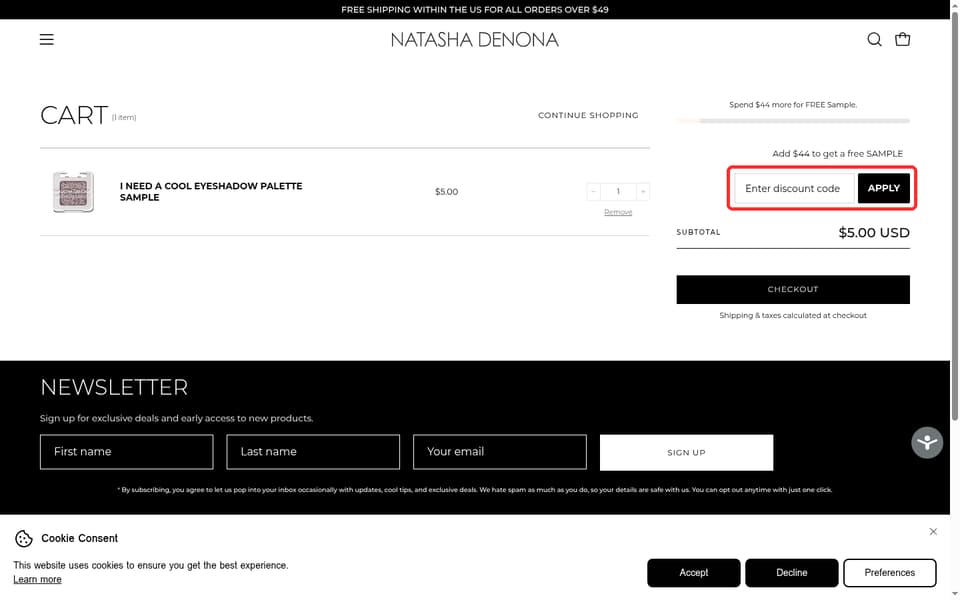Click 'Shipping & taxes calculated at checkout' text
The width and height of the screenshot is (960, 600).
coord(793,316)
